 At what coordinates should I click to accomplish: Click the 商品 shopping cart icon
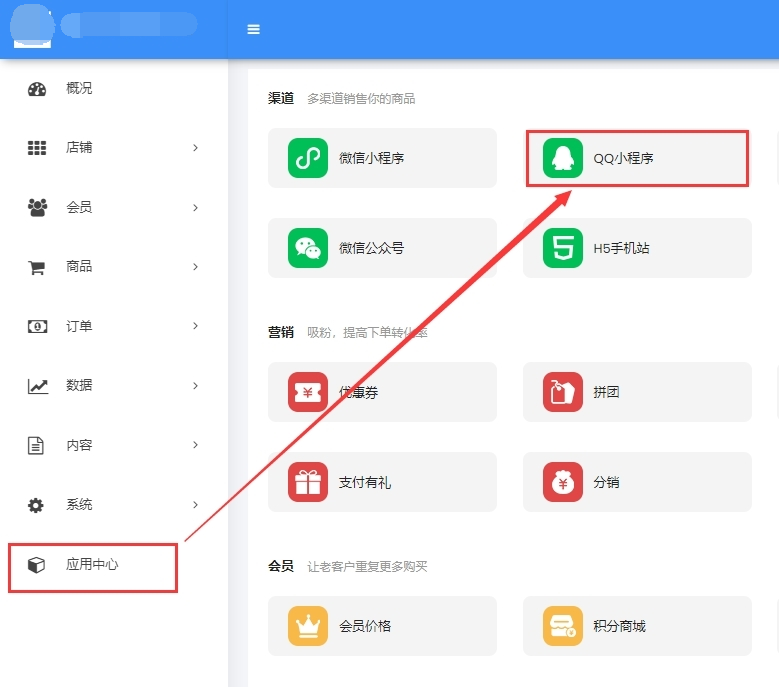pyautogui.click(x=37, y=267)
